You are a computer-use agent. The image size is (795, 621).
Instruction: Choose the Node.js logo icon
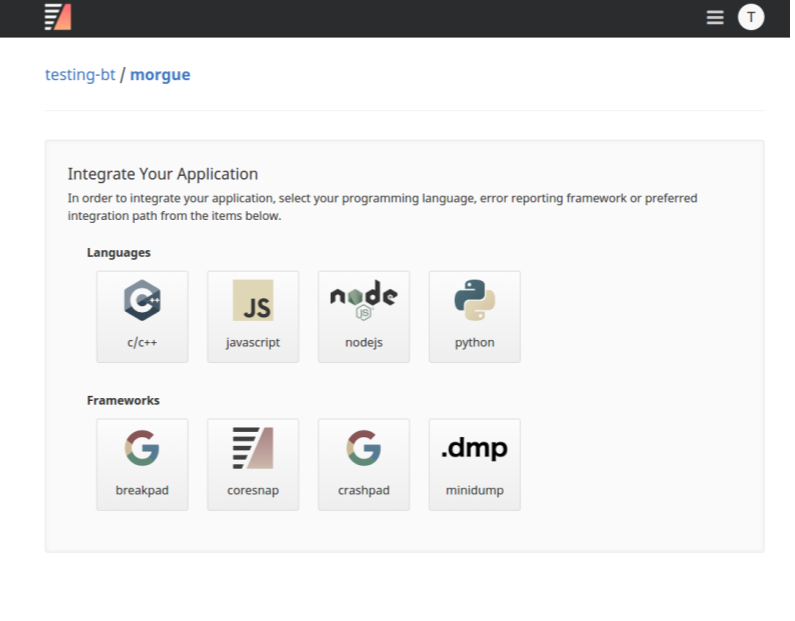pyautogui.click(x=364, y=300)
